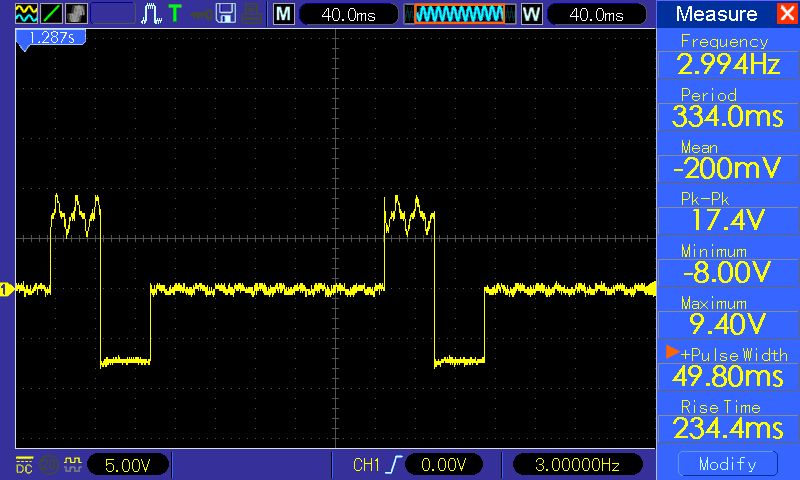This screenshot has height=480, width=800.
Task: Click the green T trigger status icon
Action: click(175, 14)
